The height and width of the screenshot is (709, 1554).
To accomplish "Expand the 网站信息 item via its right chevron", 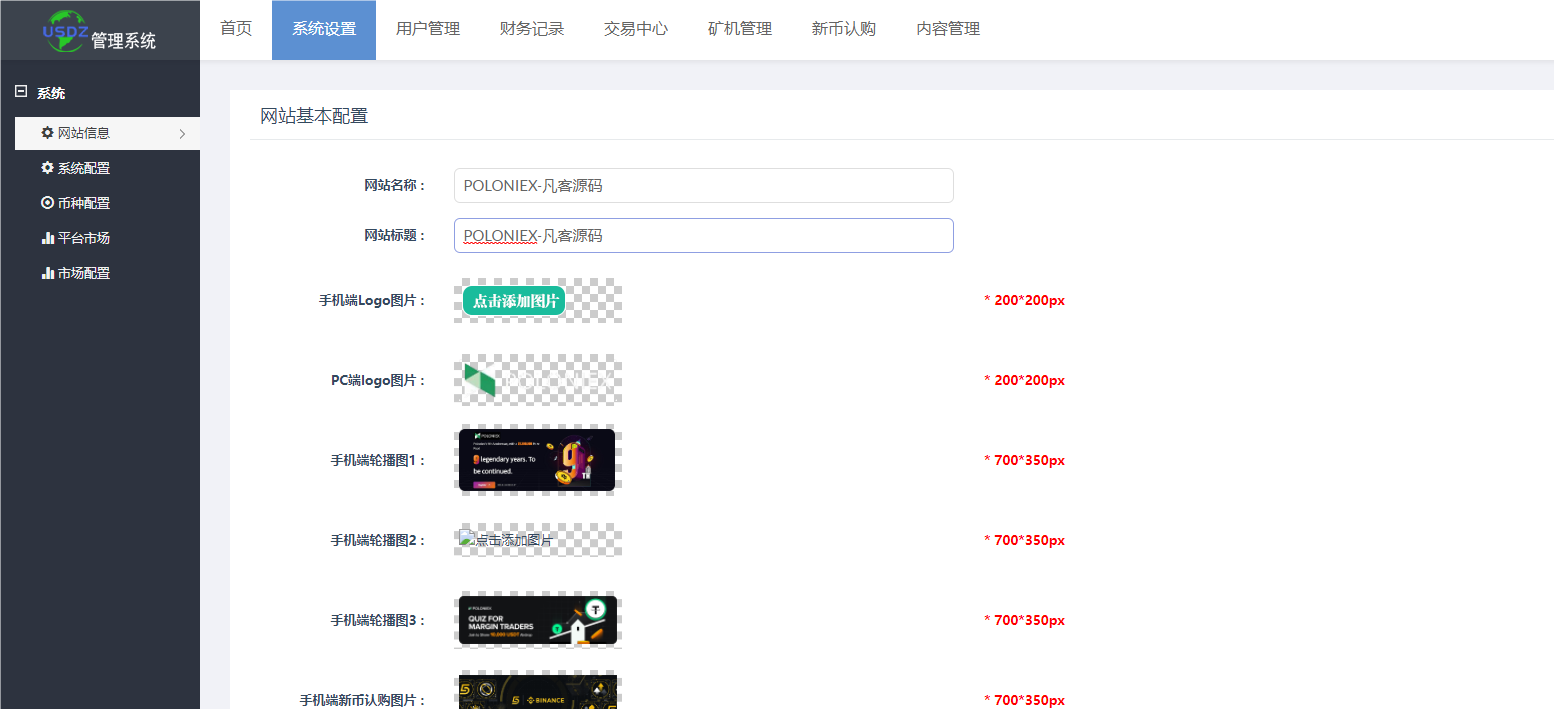I will point(183,133).
